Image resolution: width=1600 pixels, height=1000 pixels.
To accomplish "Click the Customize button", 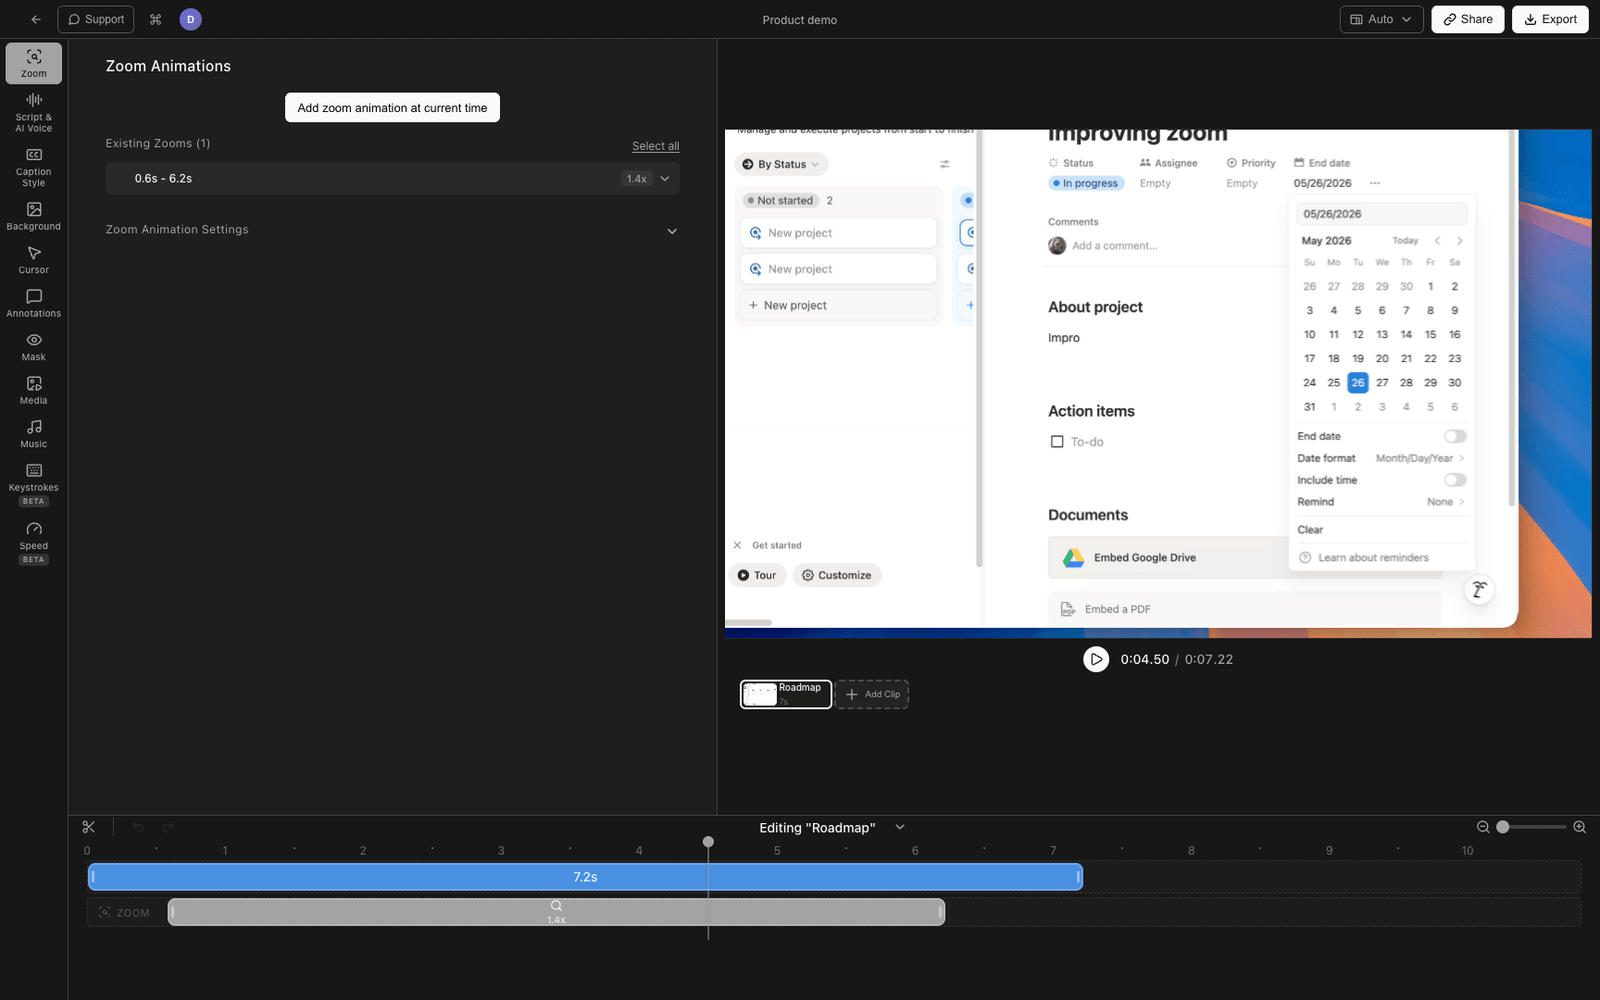I will coord(837,575).
